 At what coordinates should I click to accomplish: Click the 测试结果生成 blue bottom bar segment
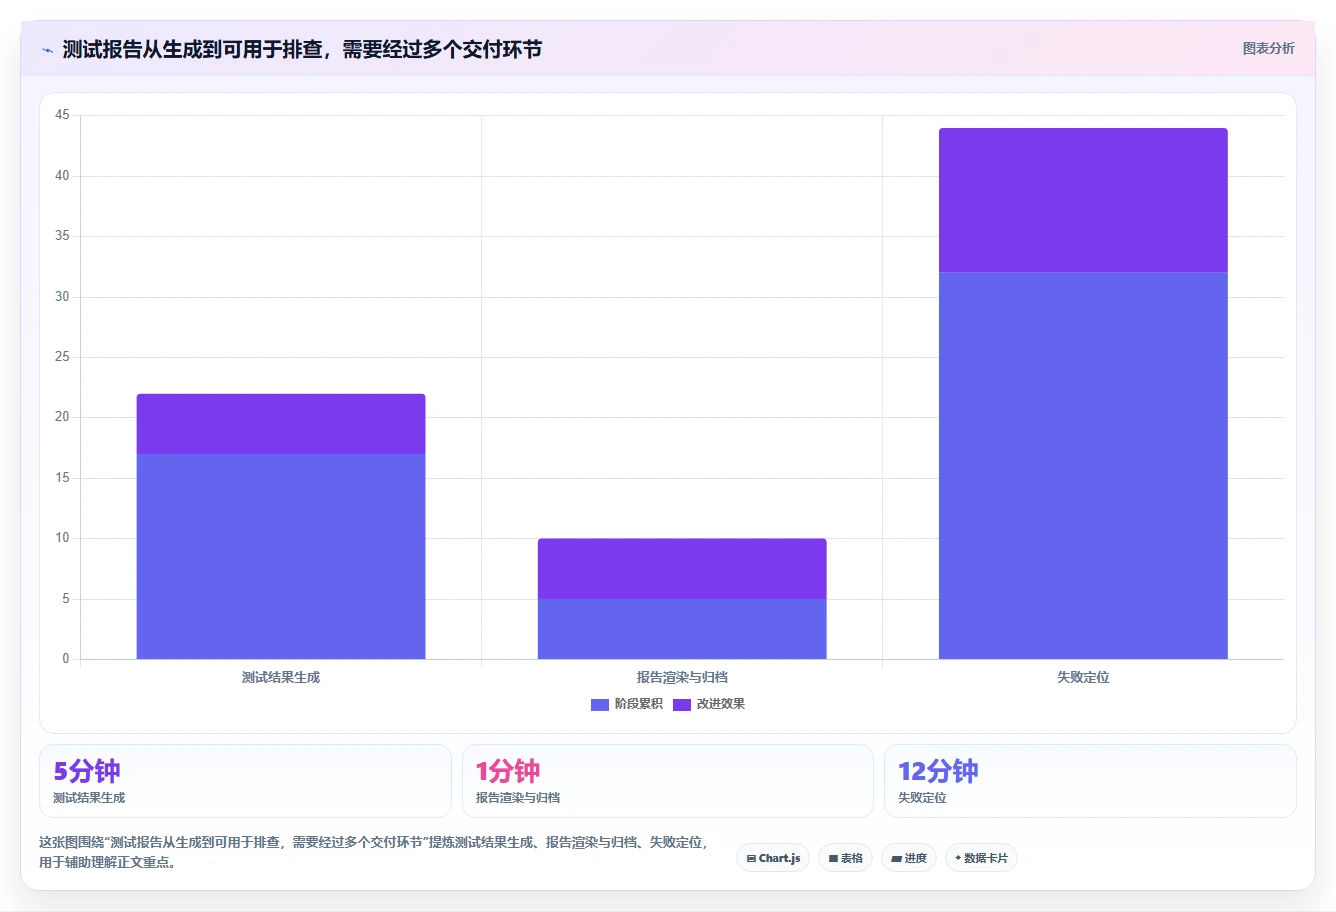[281, 557]
